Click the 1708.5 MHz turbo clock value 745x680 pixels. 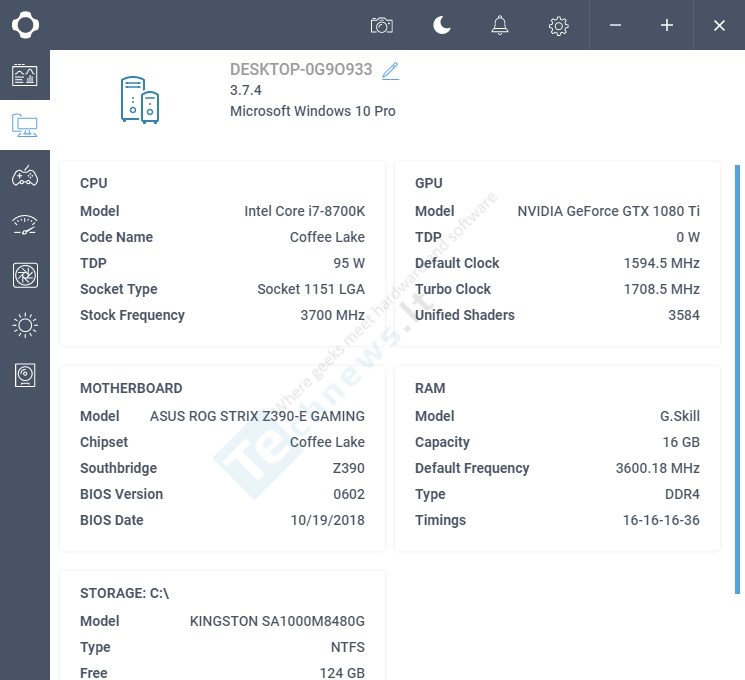coord(662,289)
